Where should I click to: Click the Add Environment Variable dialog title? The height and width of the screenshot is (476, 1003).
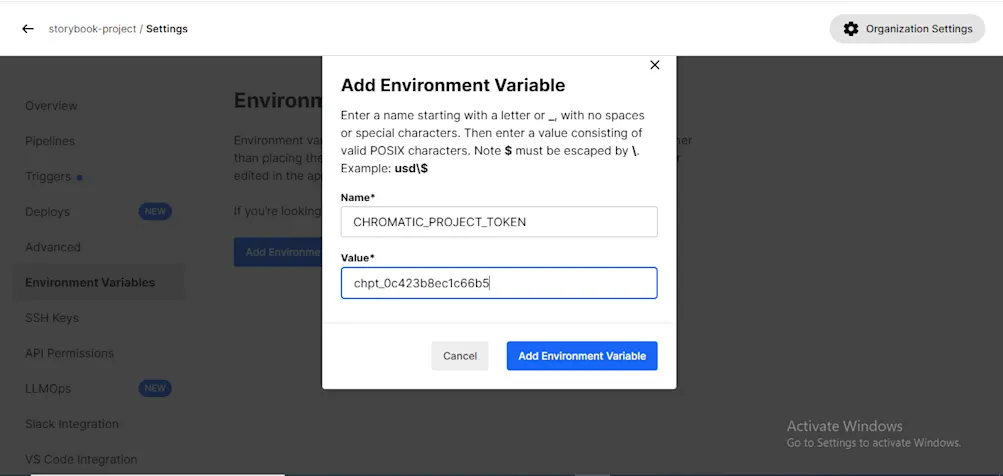click(453, 85)
